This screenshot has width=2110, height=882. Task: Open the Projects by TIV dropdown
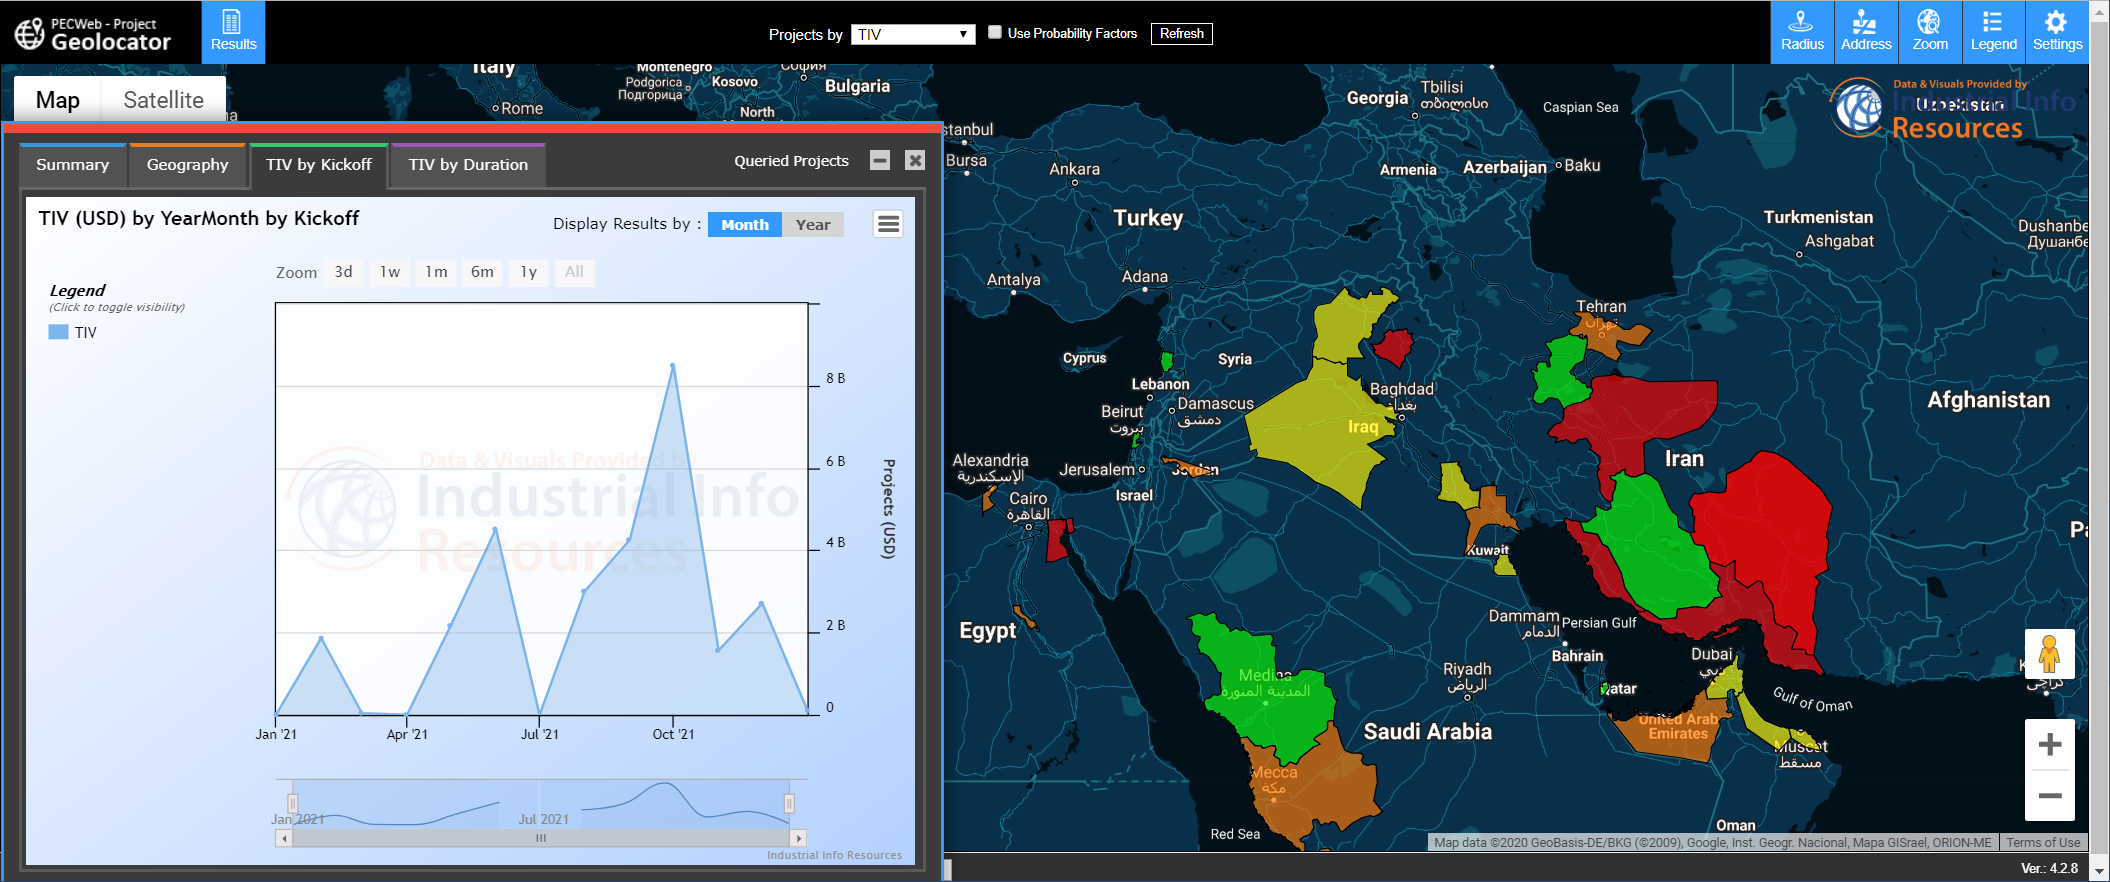pyautogui.click(x=912, y=34)
